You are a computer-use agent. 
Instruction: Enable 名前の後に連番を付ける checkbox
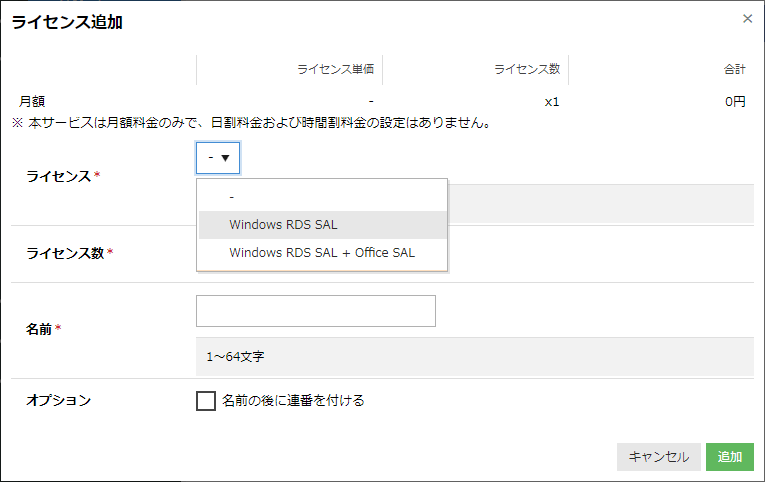[x=206, y=401]
